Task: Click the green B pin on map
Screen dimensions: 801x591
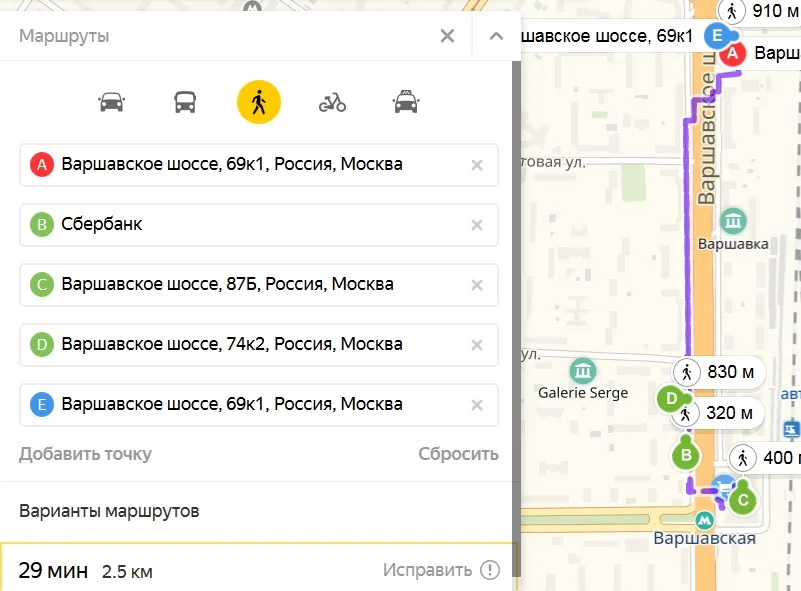Action: click(x=686, y=455)
